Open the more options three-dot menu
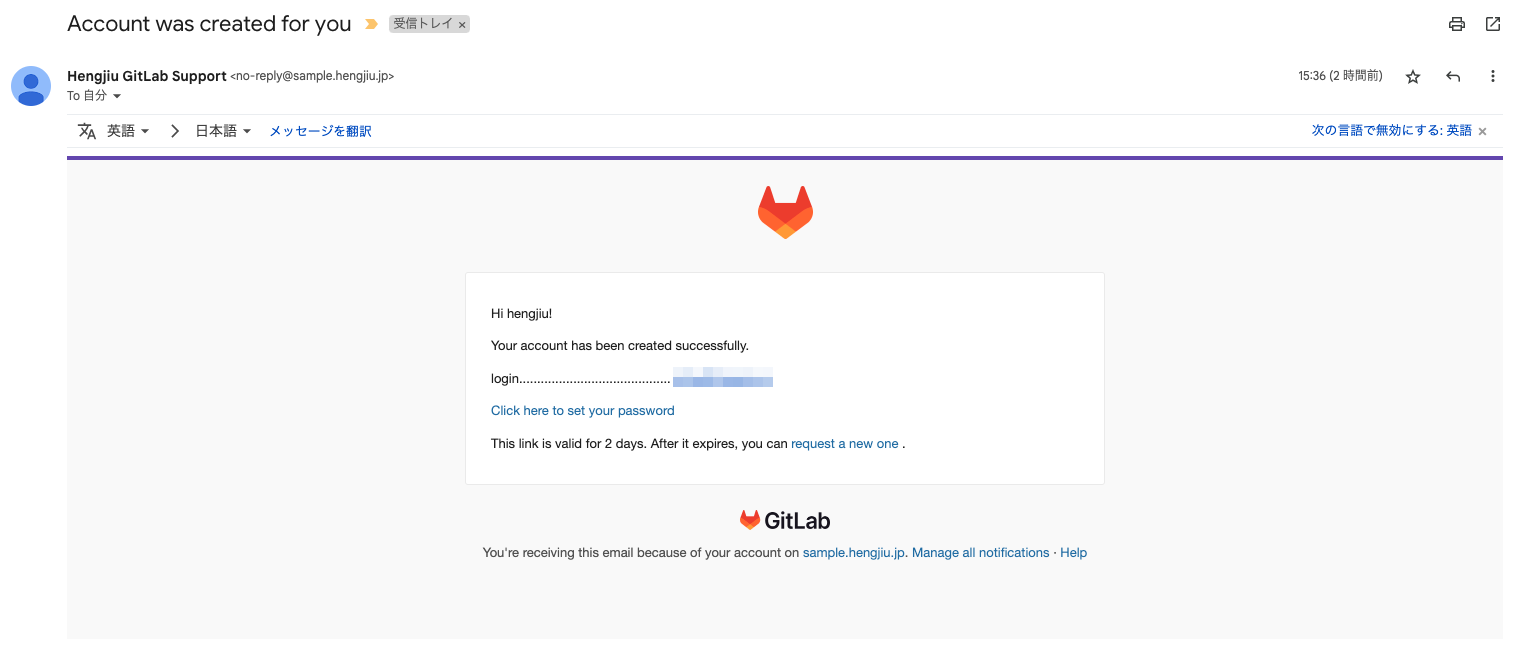 point(1492,75)
